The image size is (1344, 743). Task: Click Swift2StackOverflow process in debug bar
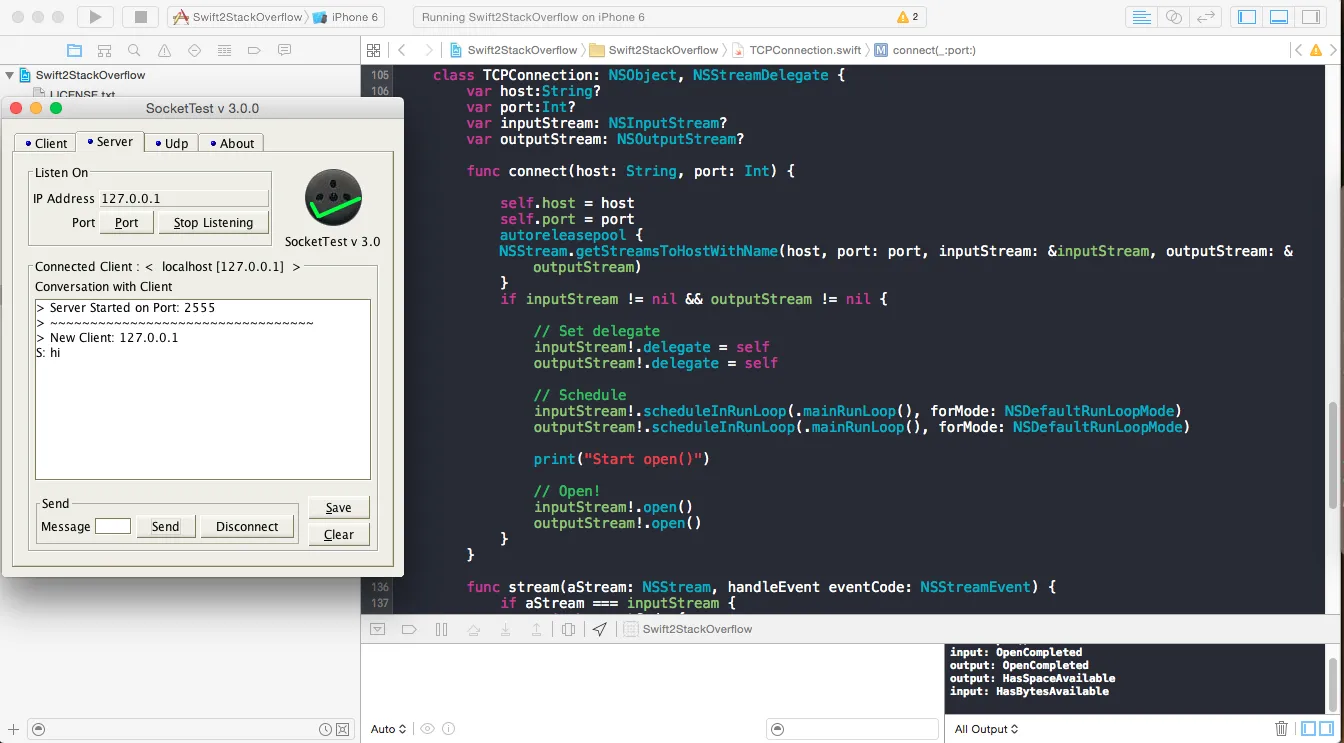tap(688, 629)
